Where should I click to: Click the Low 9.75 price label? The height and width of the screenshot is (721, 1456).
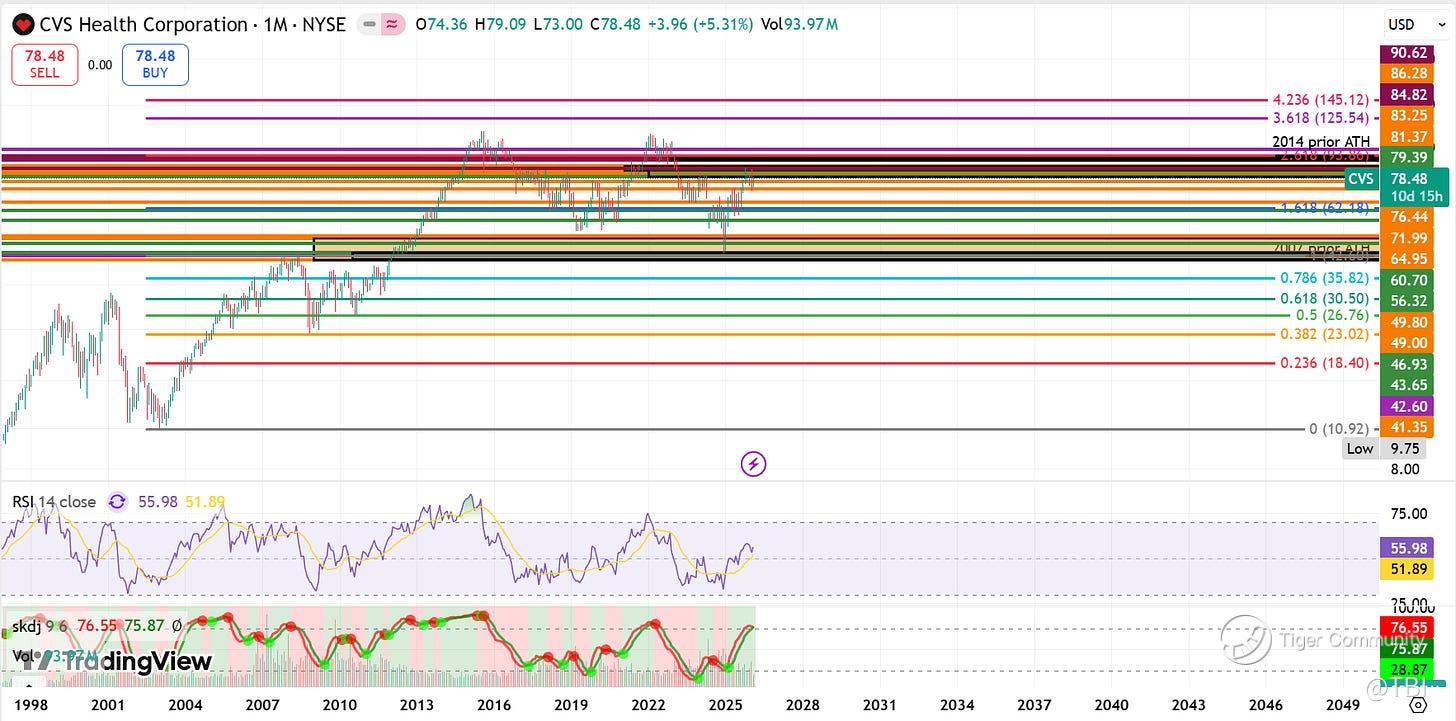[1387, 449]
